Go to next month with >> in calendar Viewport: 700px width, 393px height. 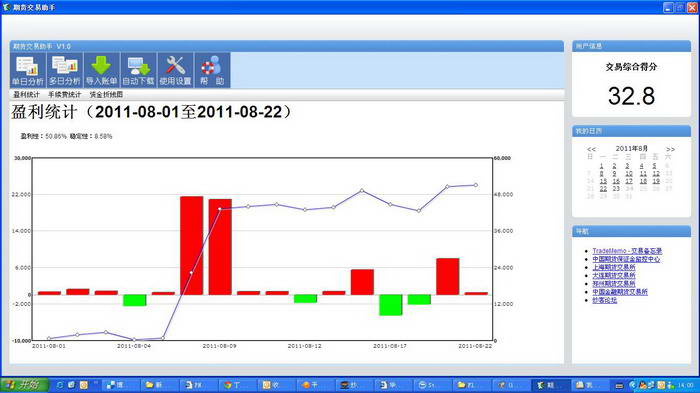tap(670, 149)
